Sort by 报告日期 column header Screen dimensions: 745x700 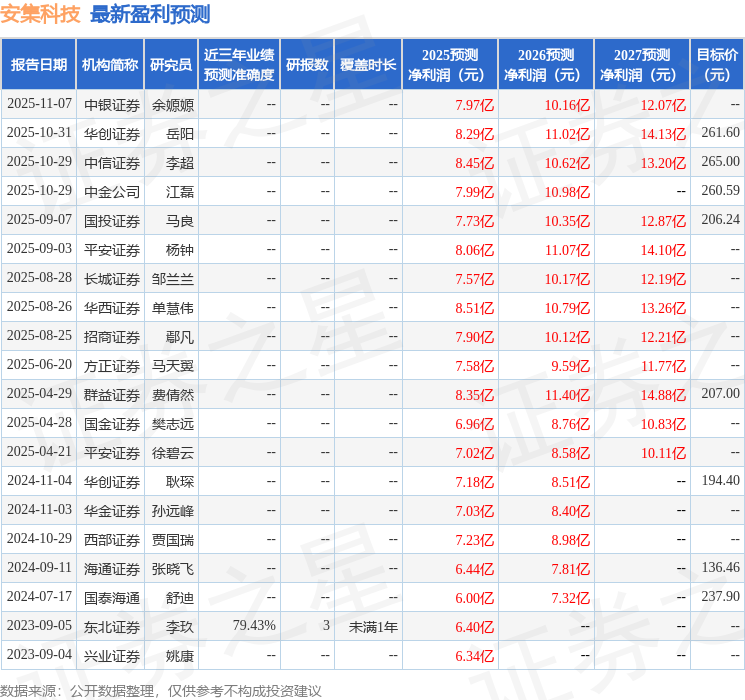[39, 65]
